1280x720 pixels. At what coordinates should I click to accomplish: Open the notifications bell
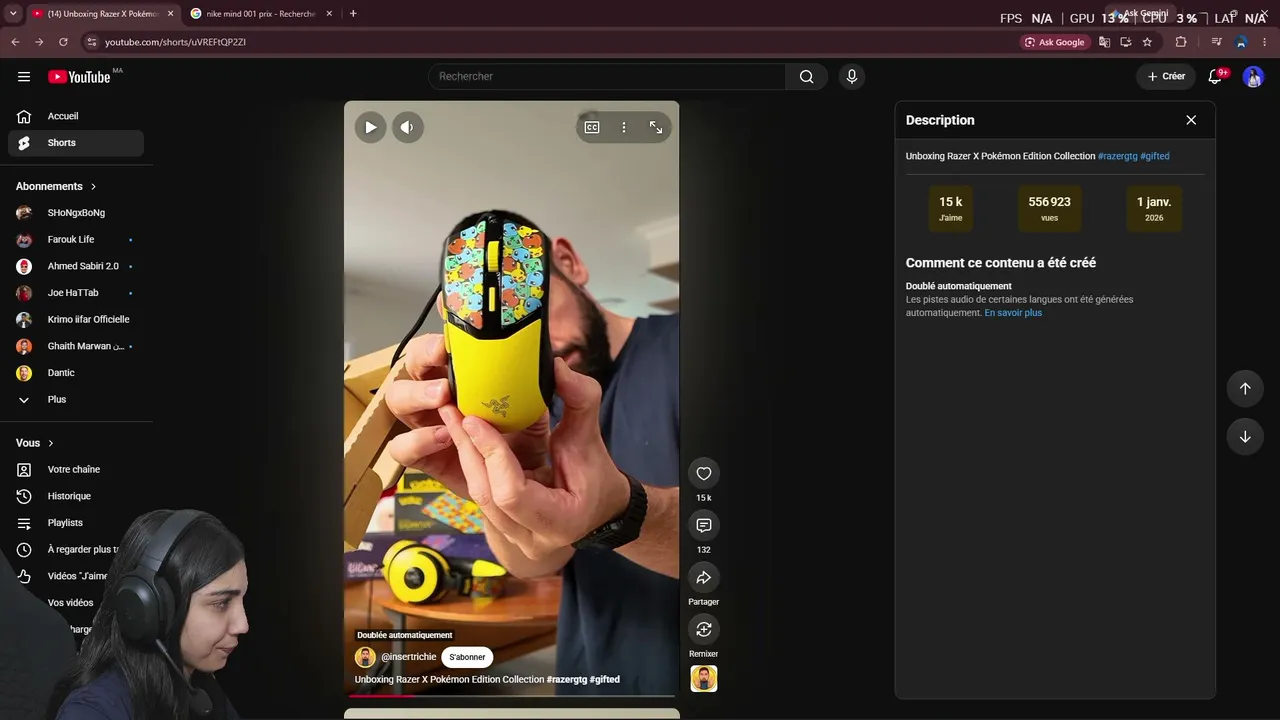(x=1216, y=77)
